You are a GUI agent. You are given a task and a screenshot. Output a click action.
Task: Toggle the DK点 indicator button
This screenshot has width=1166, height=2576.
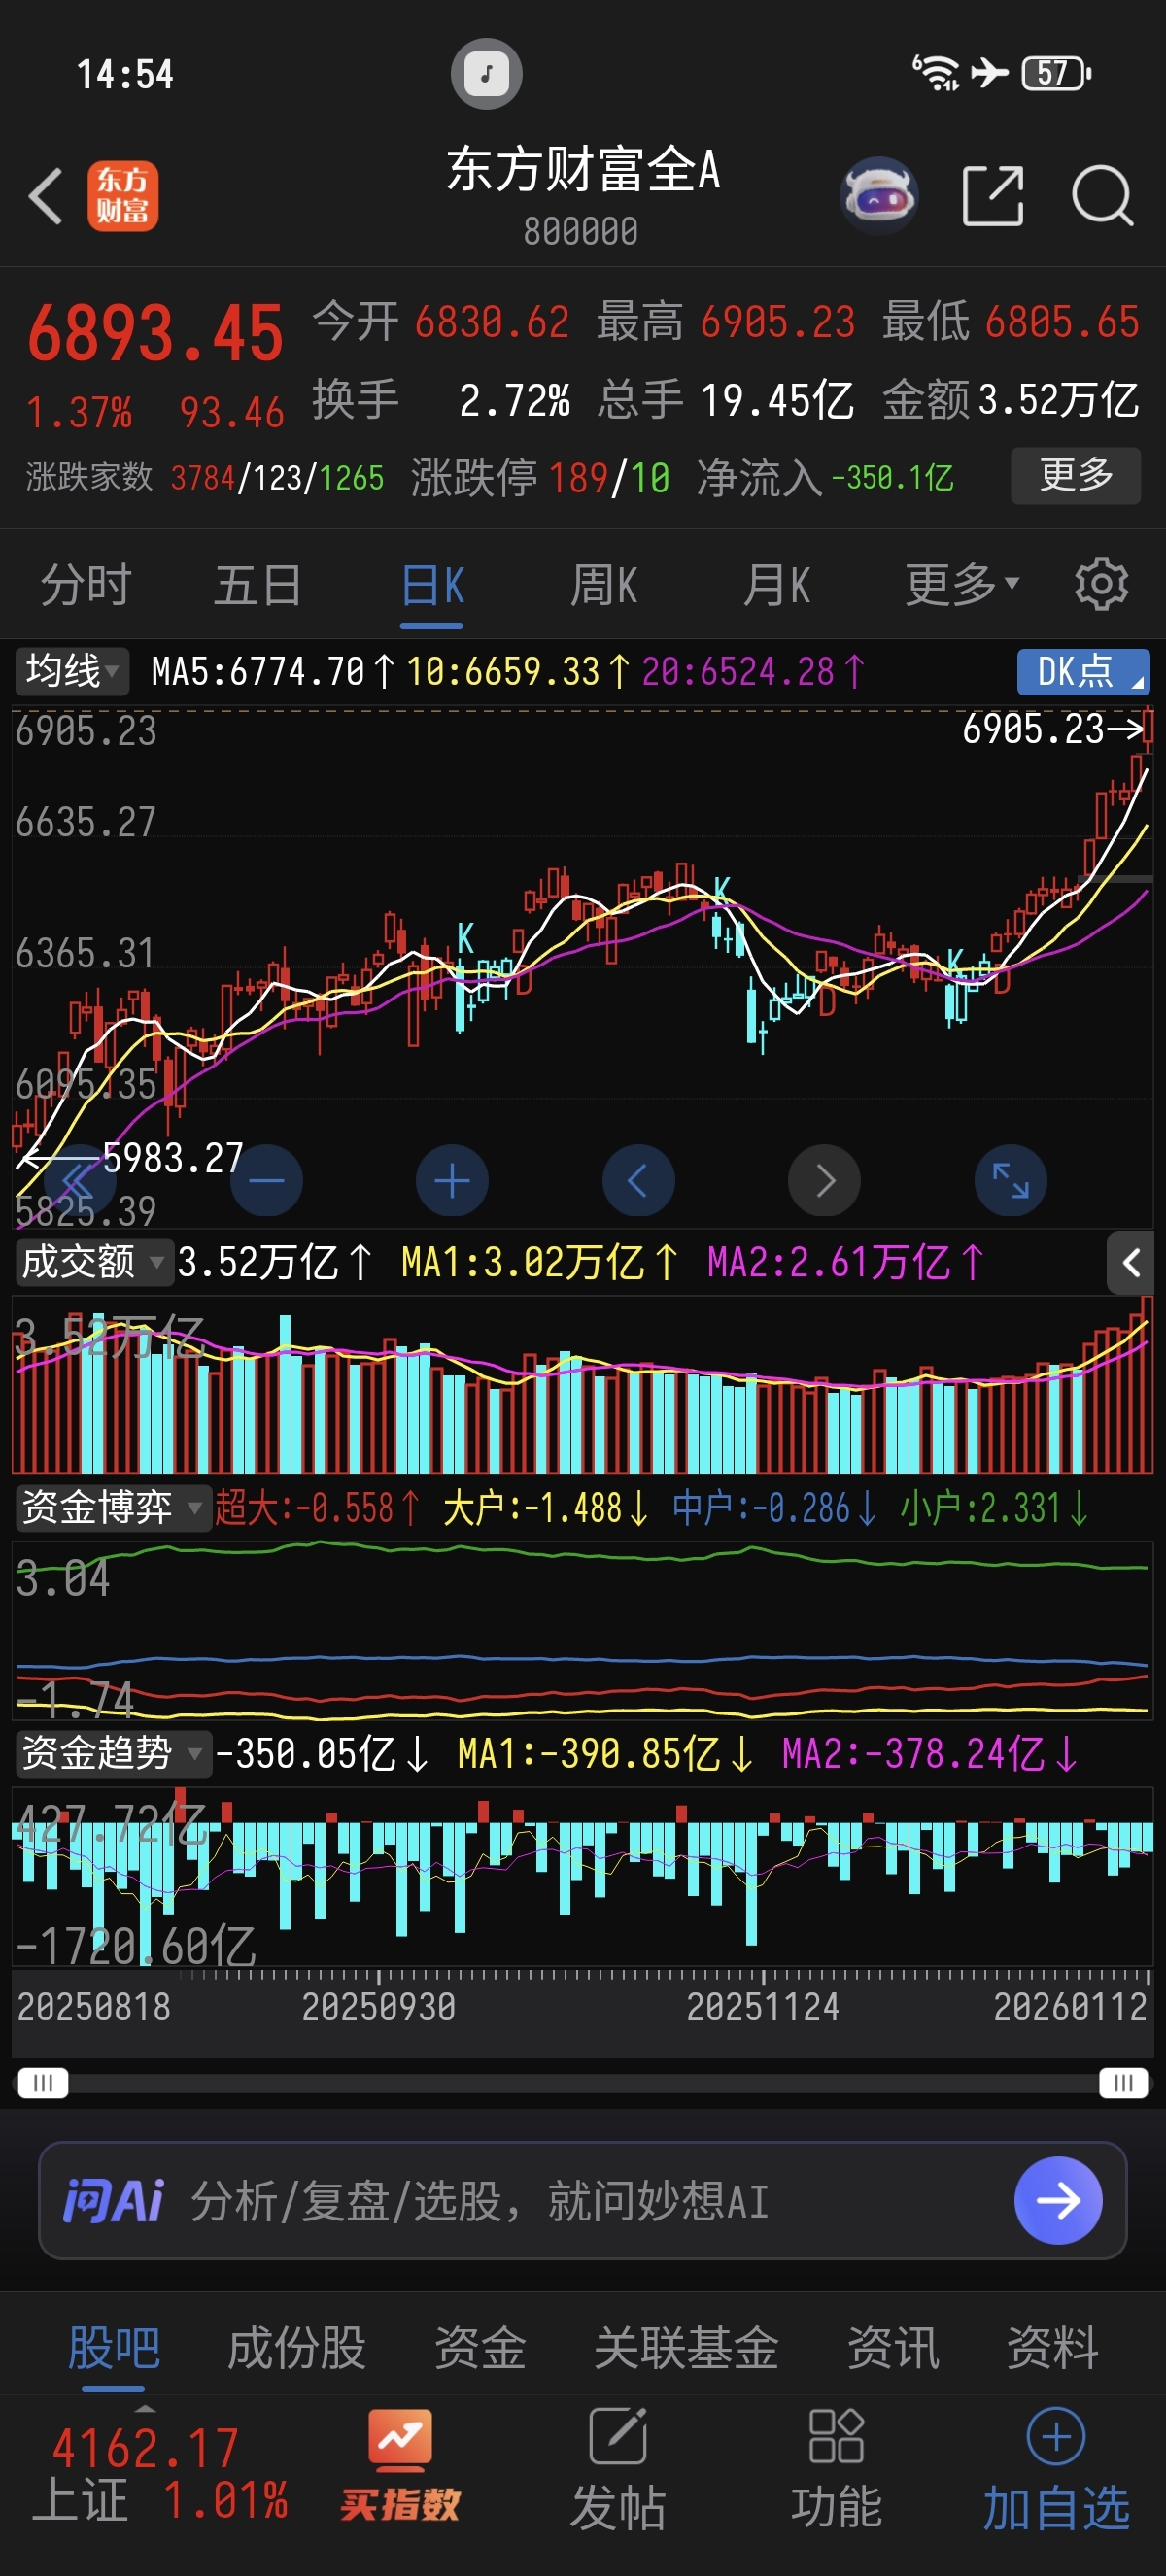click(1083, 671)
